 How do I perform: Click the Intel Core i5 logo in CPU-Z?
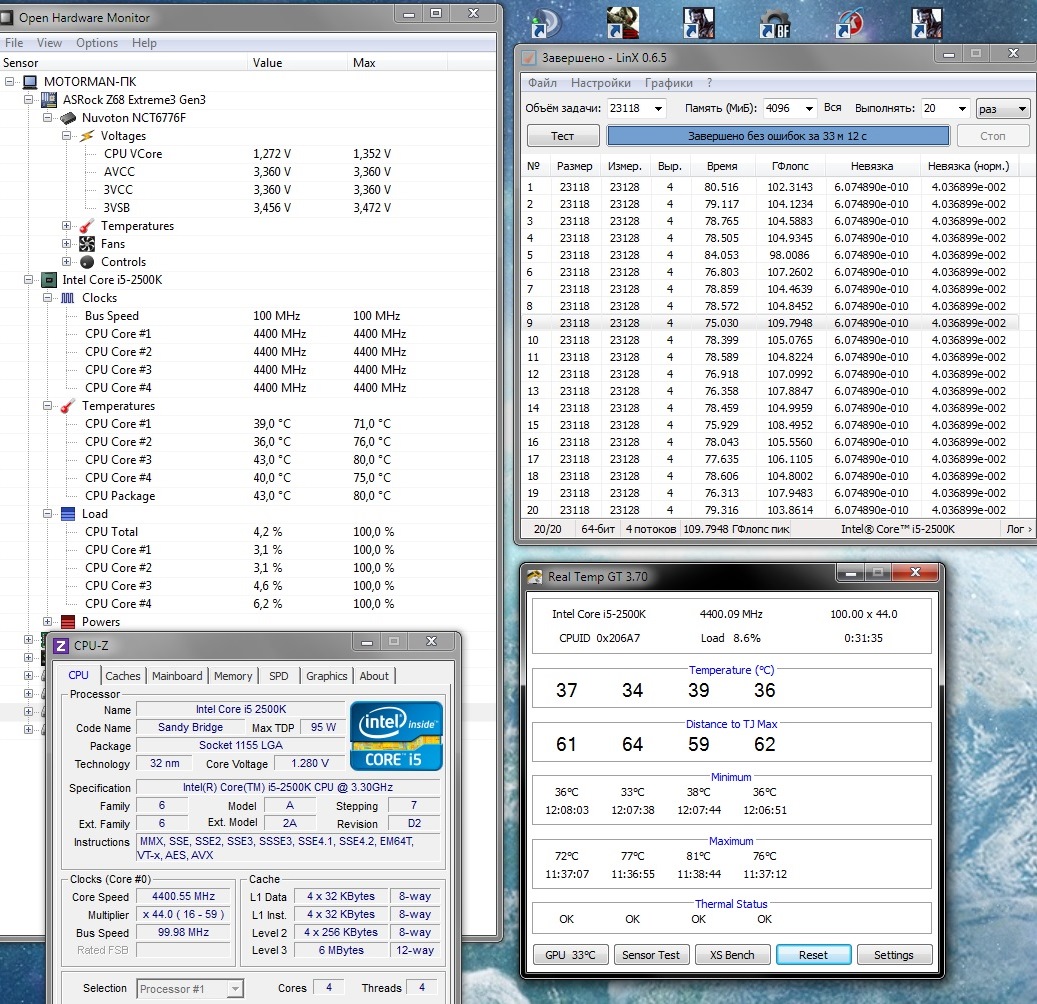tap(395, 736)
